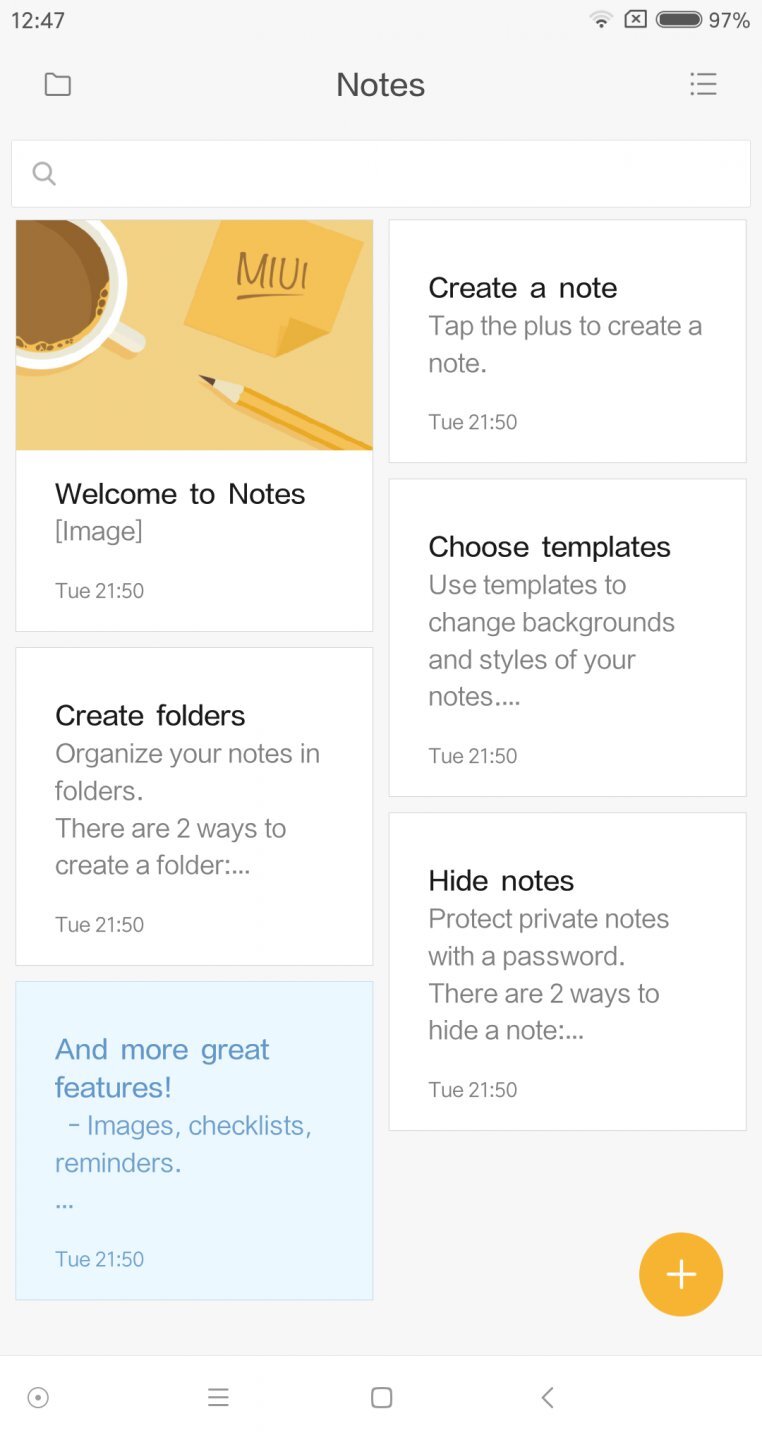The height and width of the screenshot is (1440, 762).
Task: Tap the Notes title in header
Action: coord(380,85)
